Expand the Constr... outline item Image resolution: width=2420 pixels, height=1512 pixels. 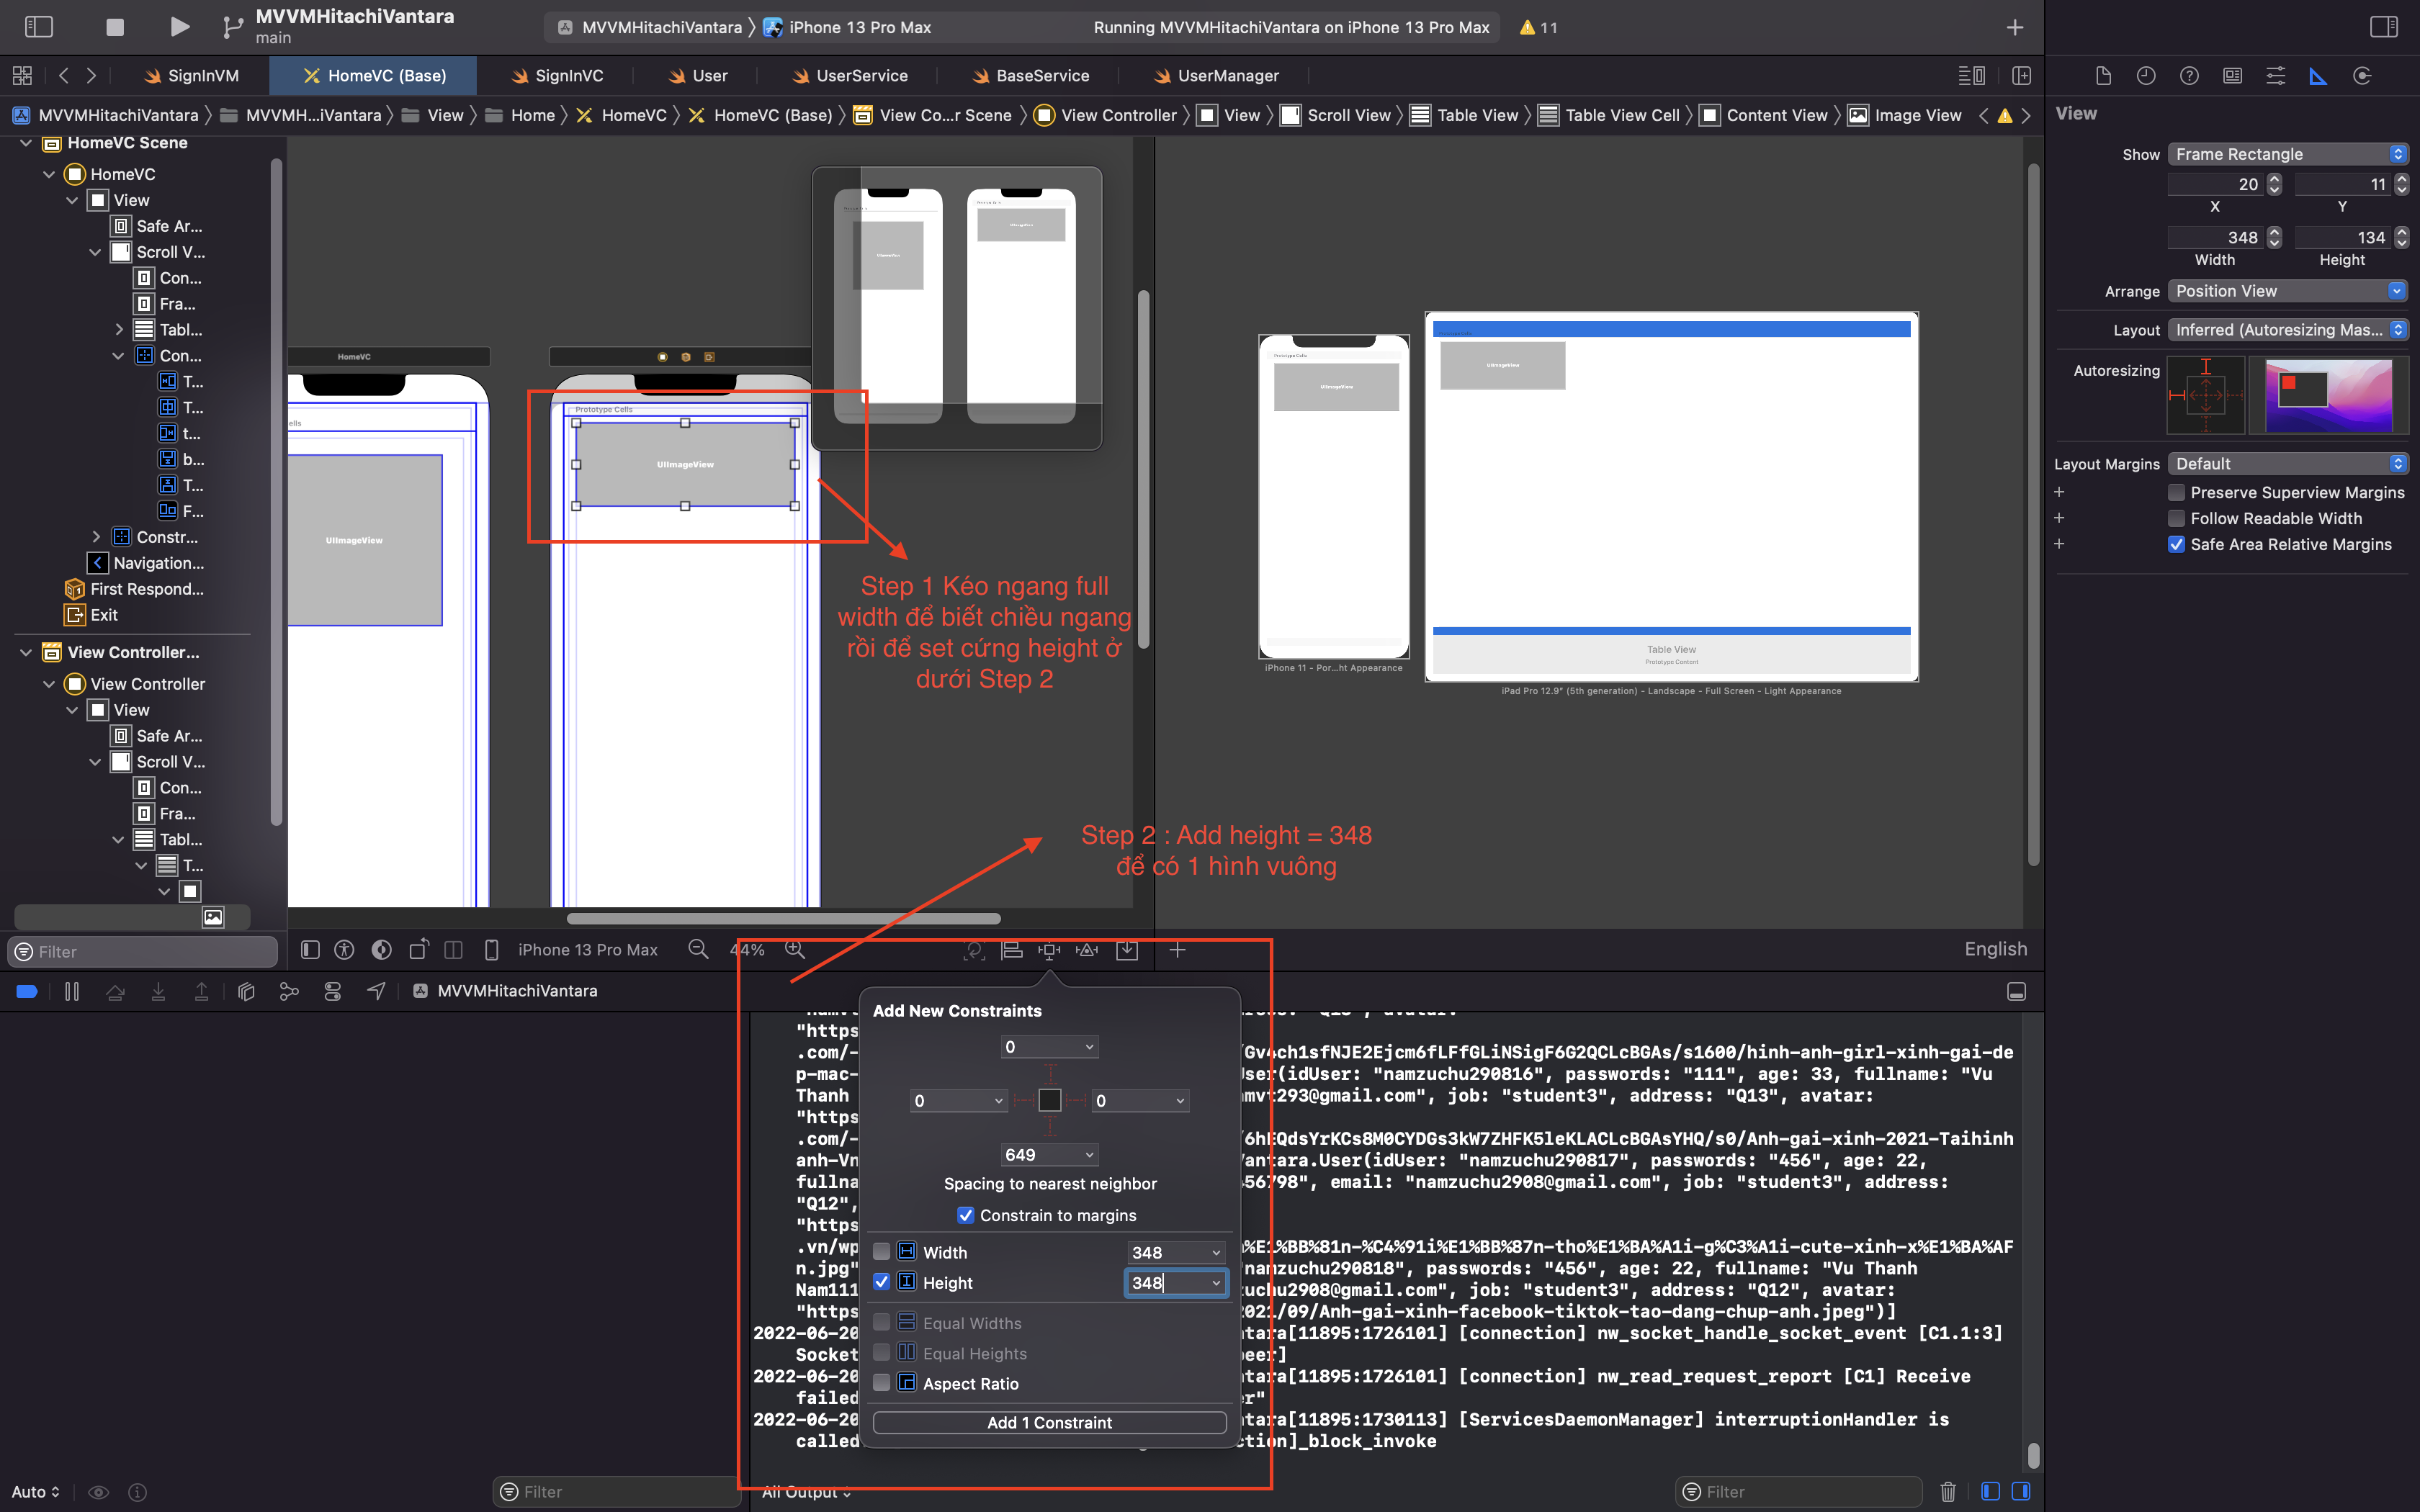[96, 537]
